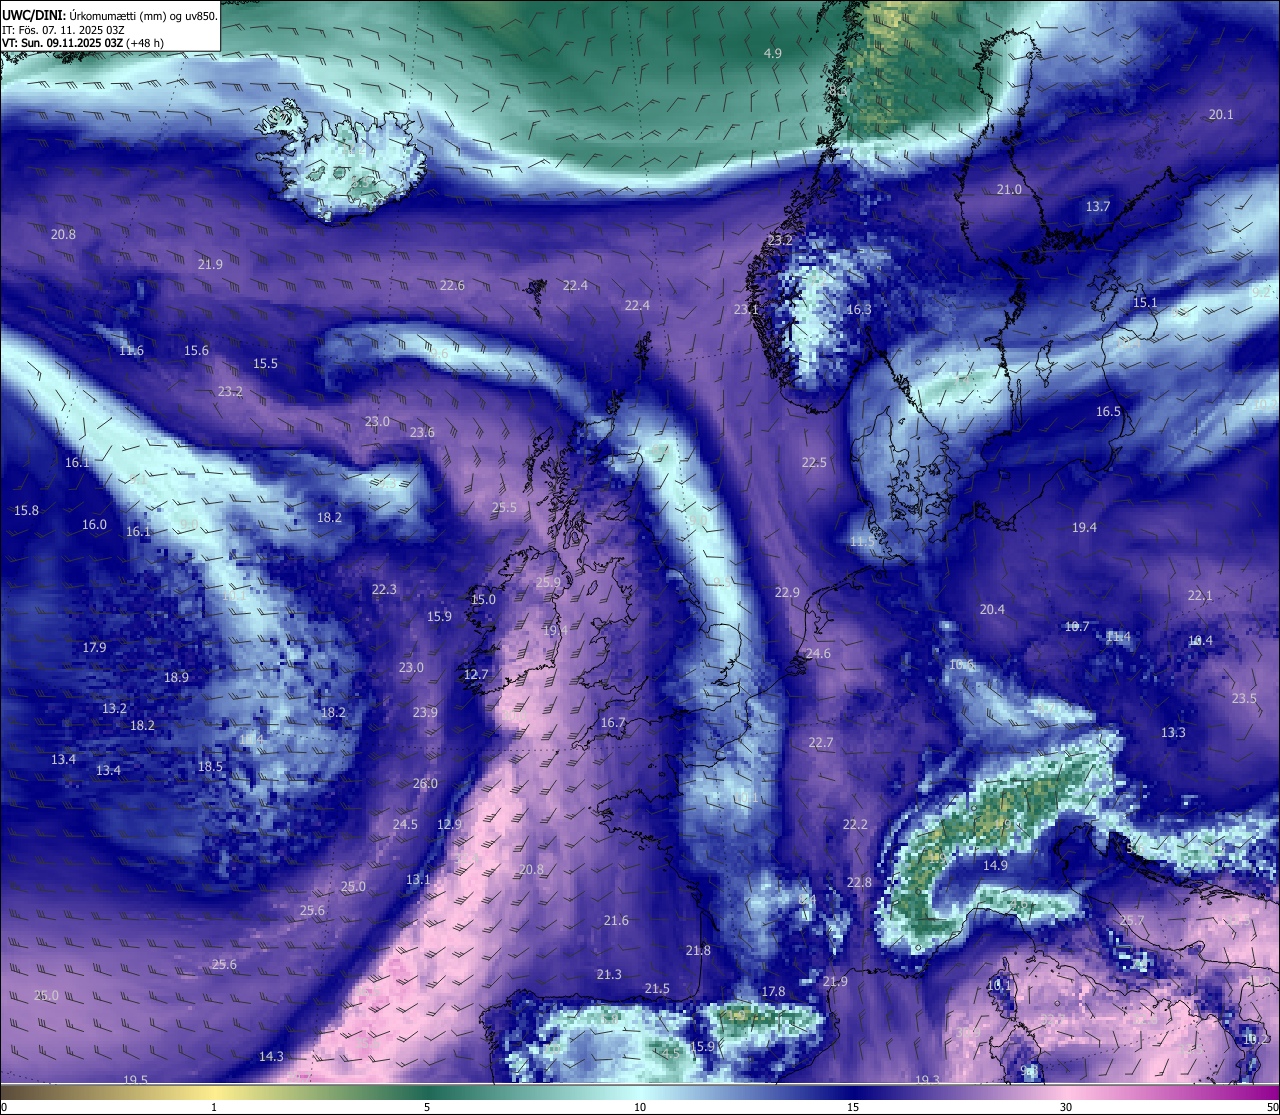Click the map value 14.9
Image resolution: width=1280 pixels, height=1115 pixels.
pyautogui.click(x=995, y=866)
